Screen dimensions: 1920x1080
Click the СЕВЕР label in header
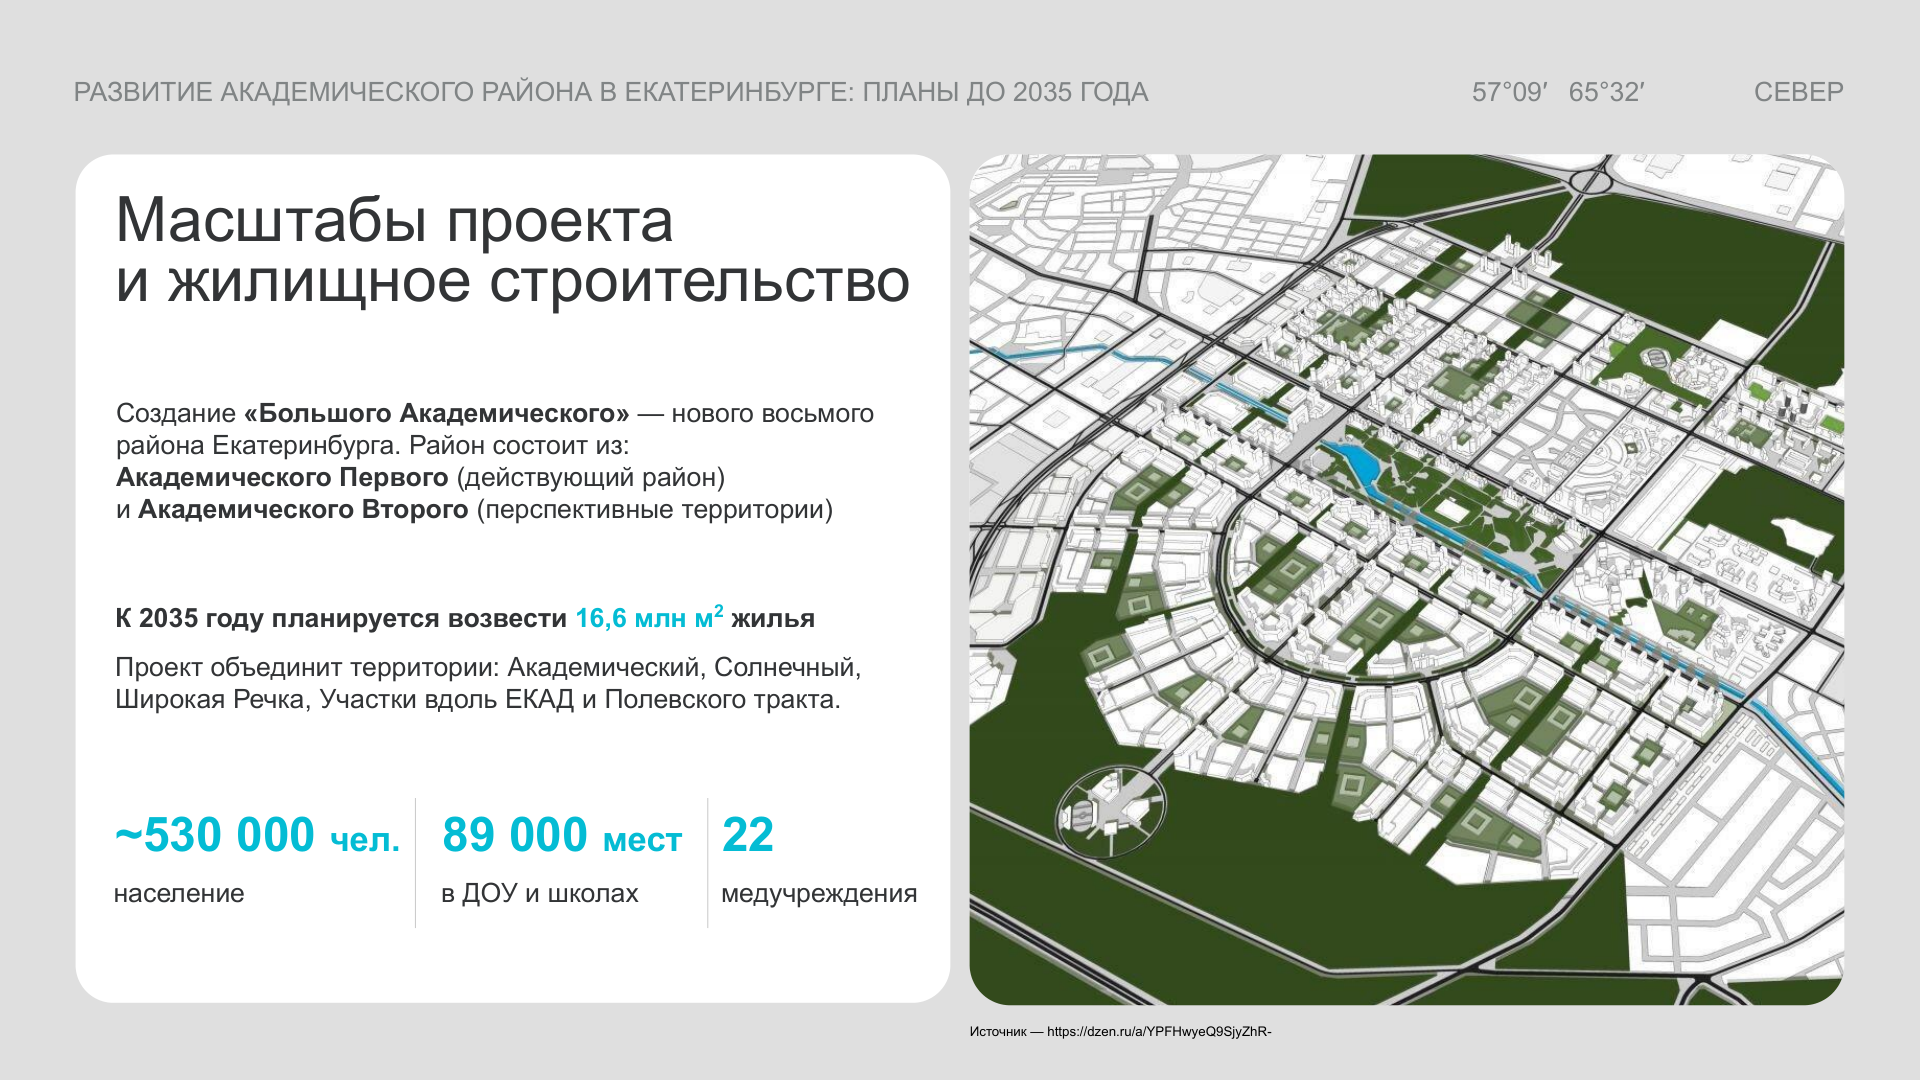(1797, 92)
